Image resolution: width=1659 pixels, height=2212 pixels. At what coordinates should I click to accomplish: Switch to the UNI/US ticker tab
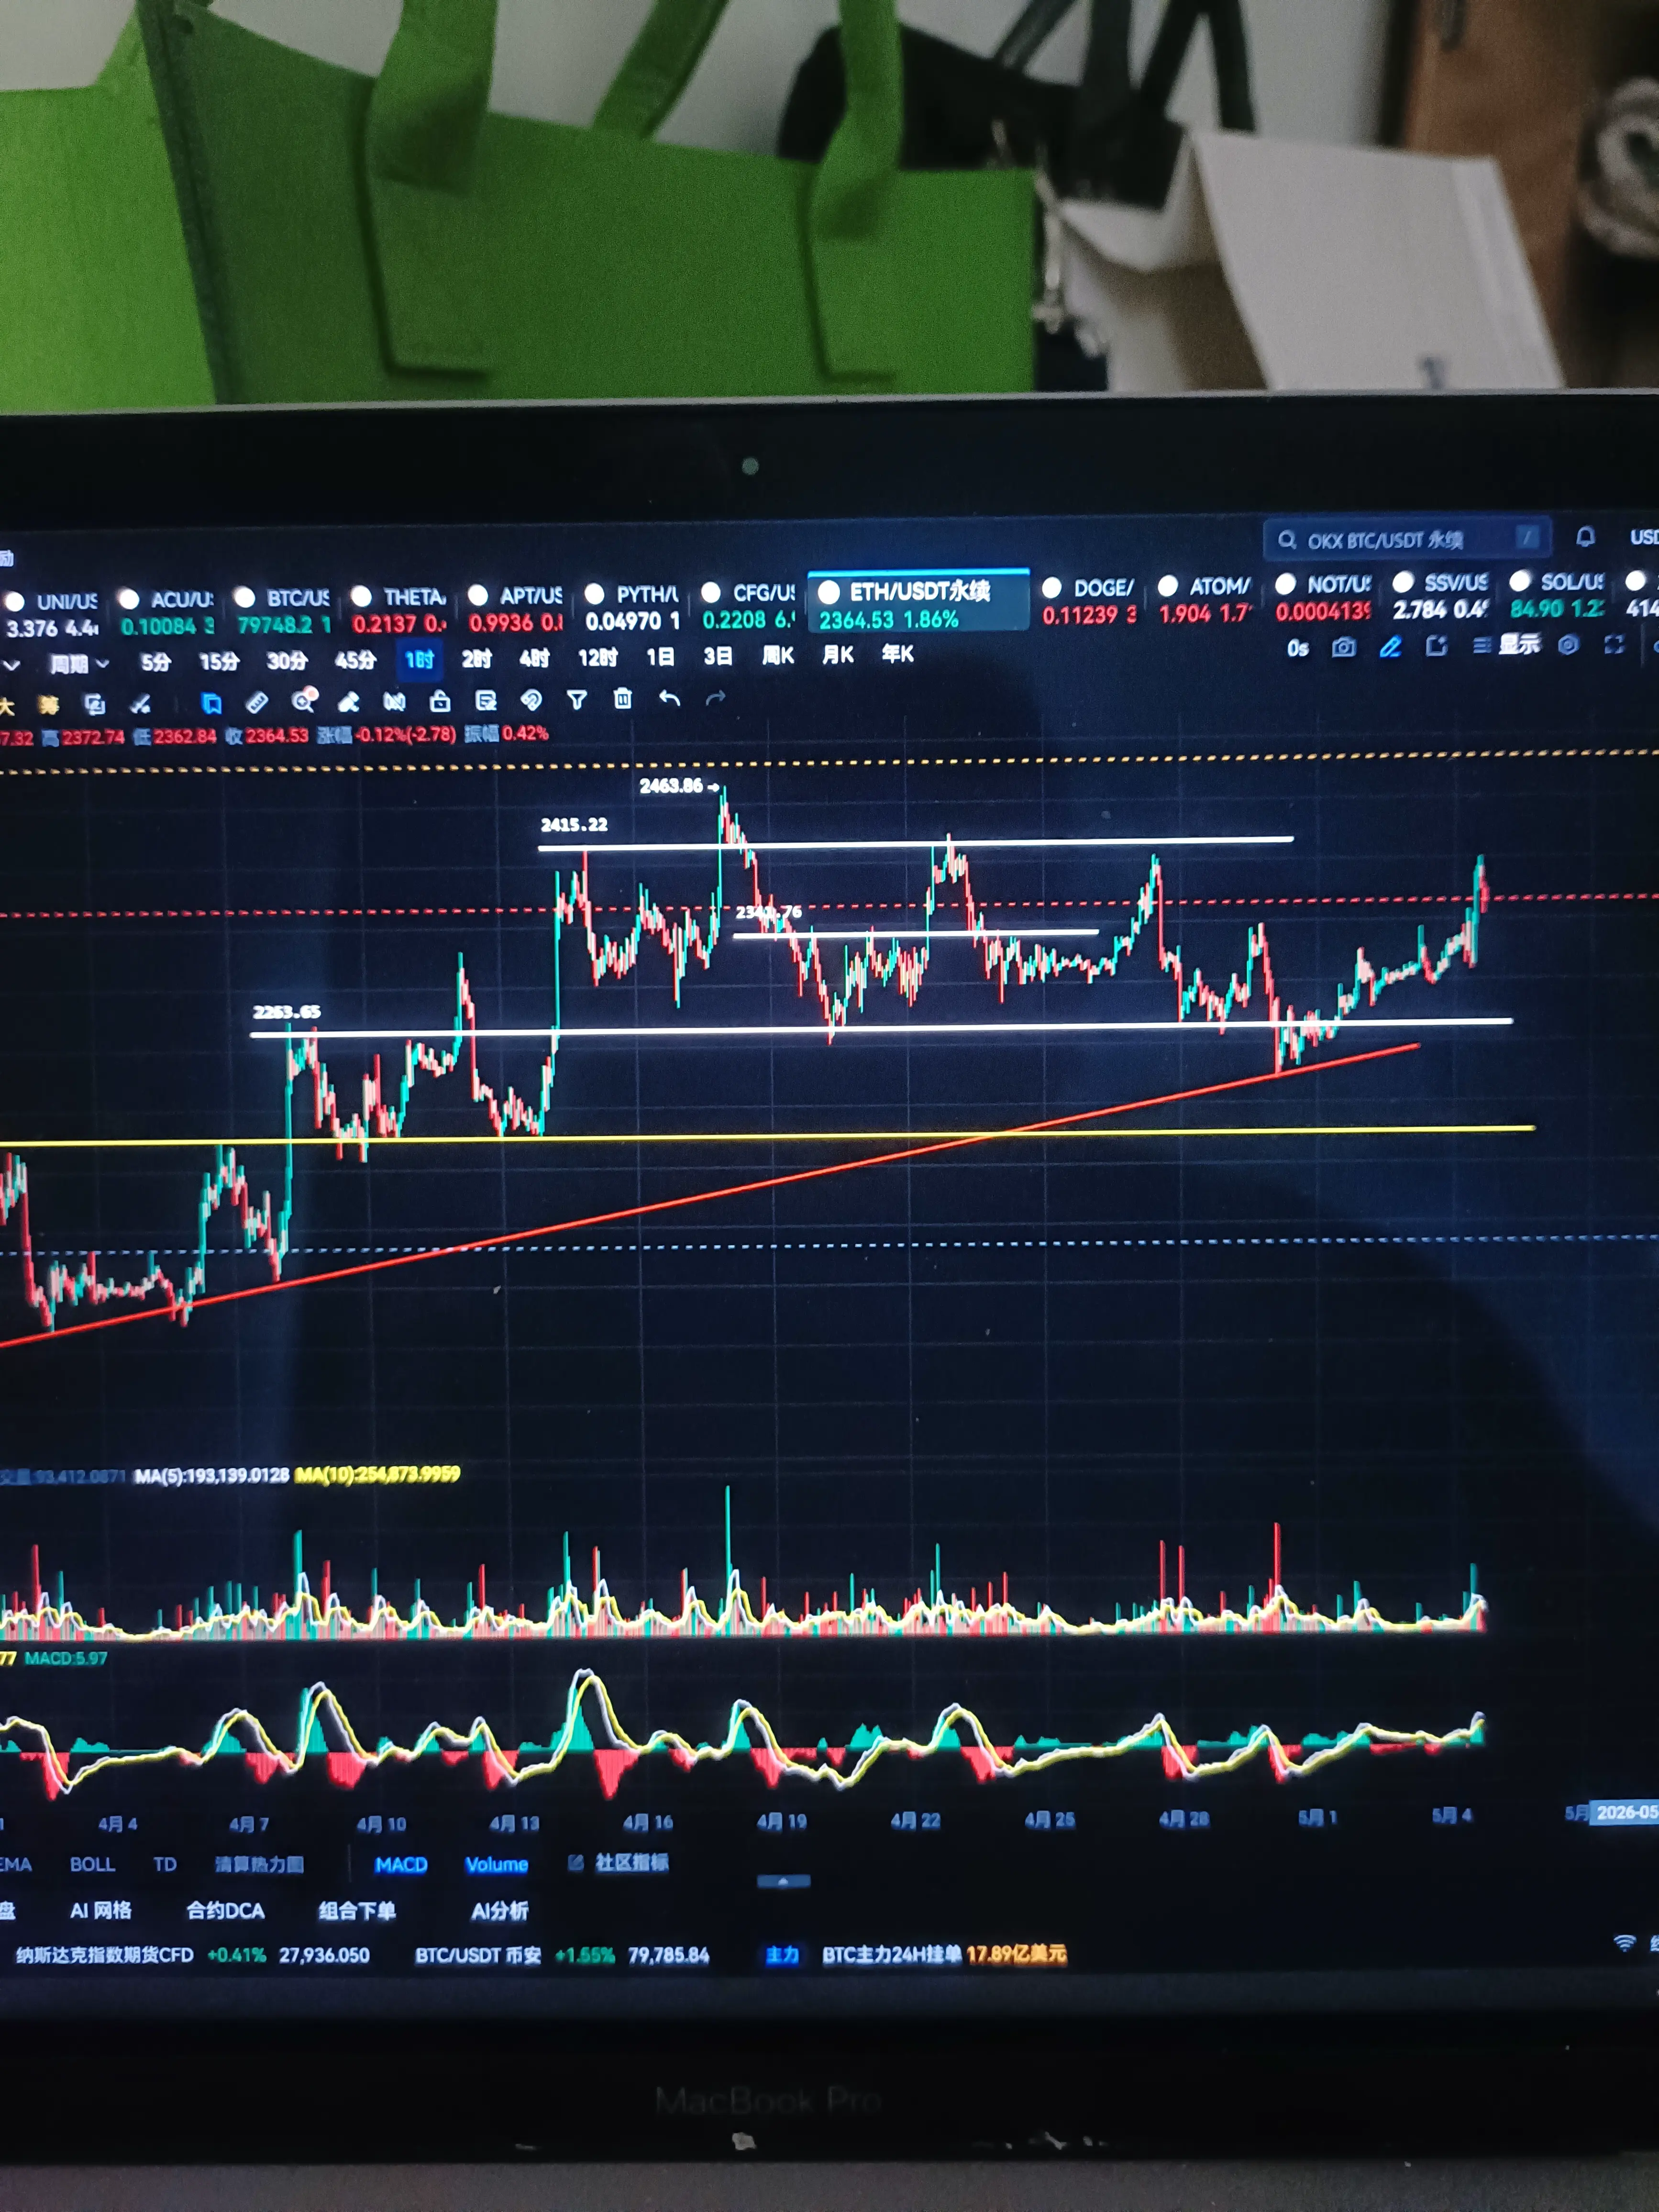(x=52, y=614)
